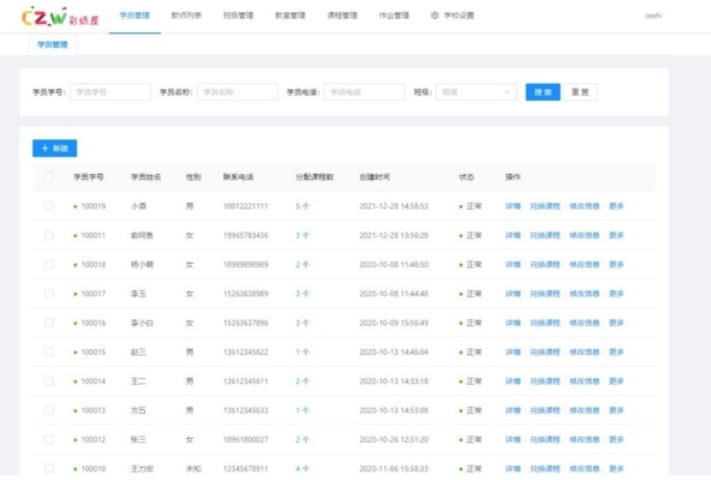Check the box for student 100012
711x480 pixels.
tap(49, 440)
